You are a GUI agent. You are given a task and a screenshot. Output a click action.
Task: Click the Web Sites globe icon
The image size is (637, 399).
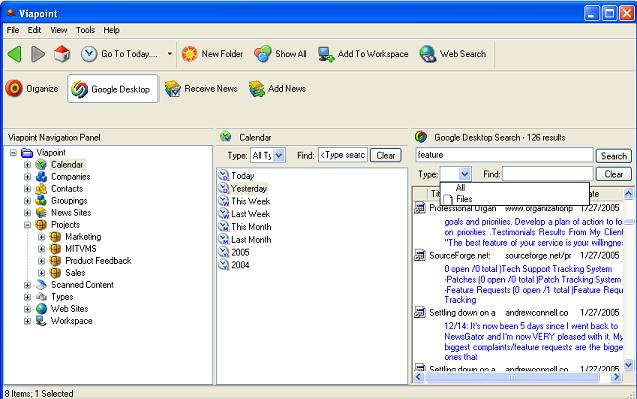(41, 309)
